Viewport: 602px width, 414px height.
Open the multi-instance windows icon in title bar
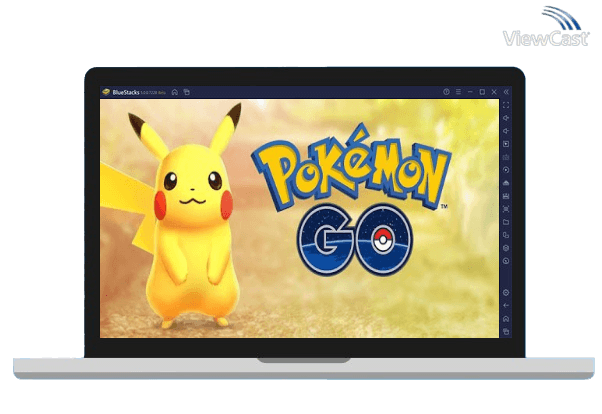187,92
